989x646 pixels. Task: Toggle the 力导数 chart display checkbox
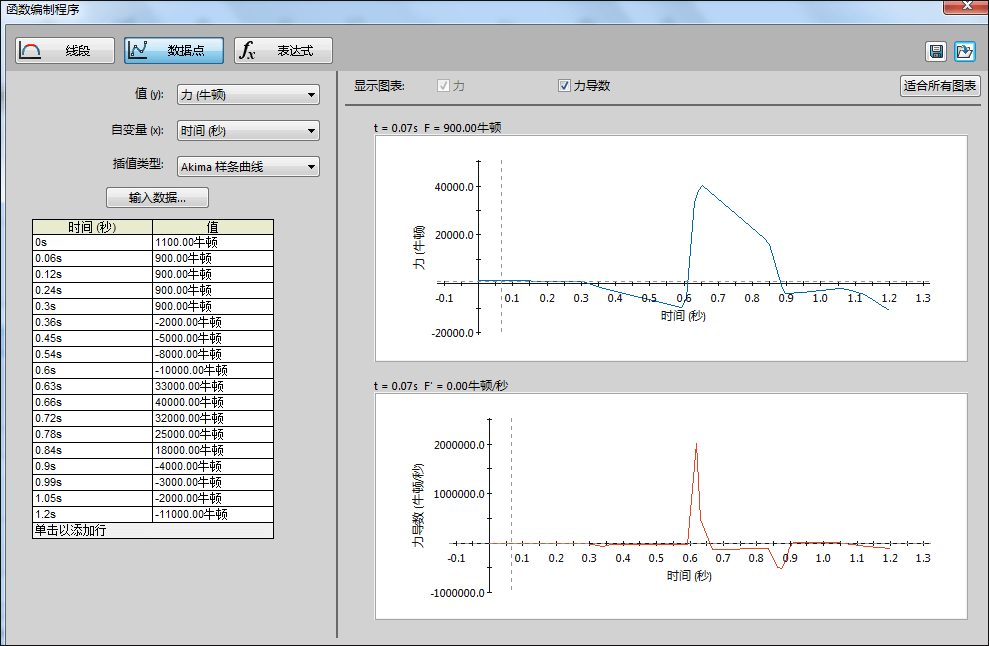coord(565,86)
